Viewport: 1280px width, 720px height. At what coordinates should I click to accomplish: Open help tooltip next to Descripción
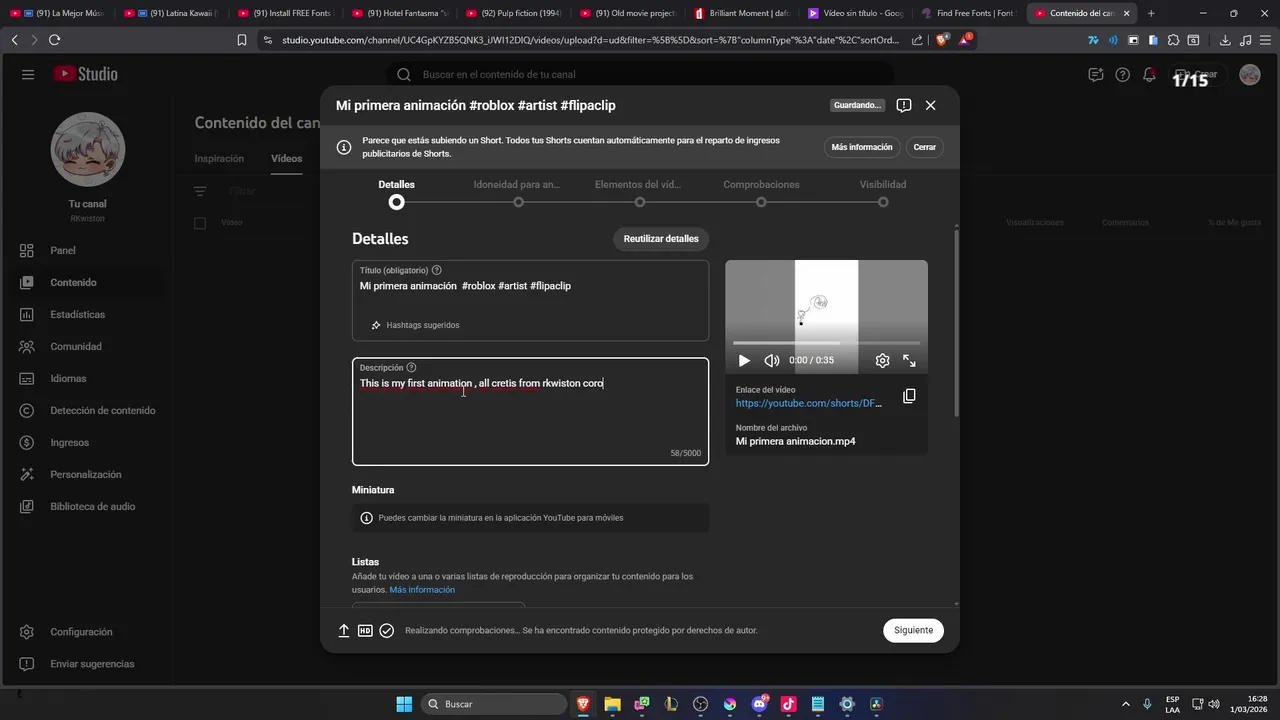click(x=411, y=368)
